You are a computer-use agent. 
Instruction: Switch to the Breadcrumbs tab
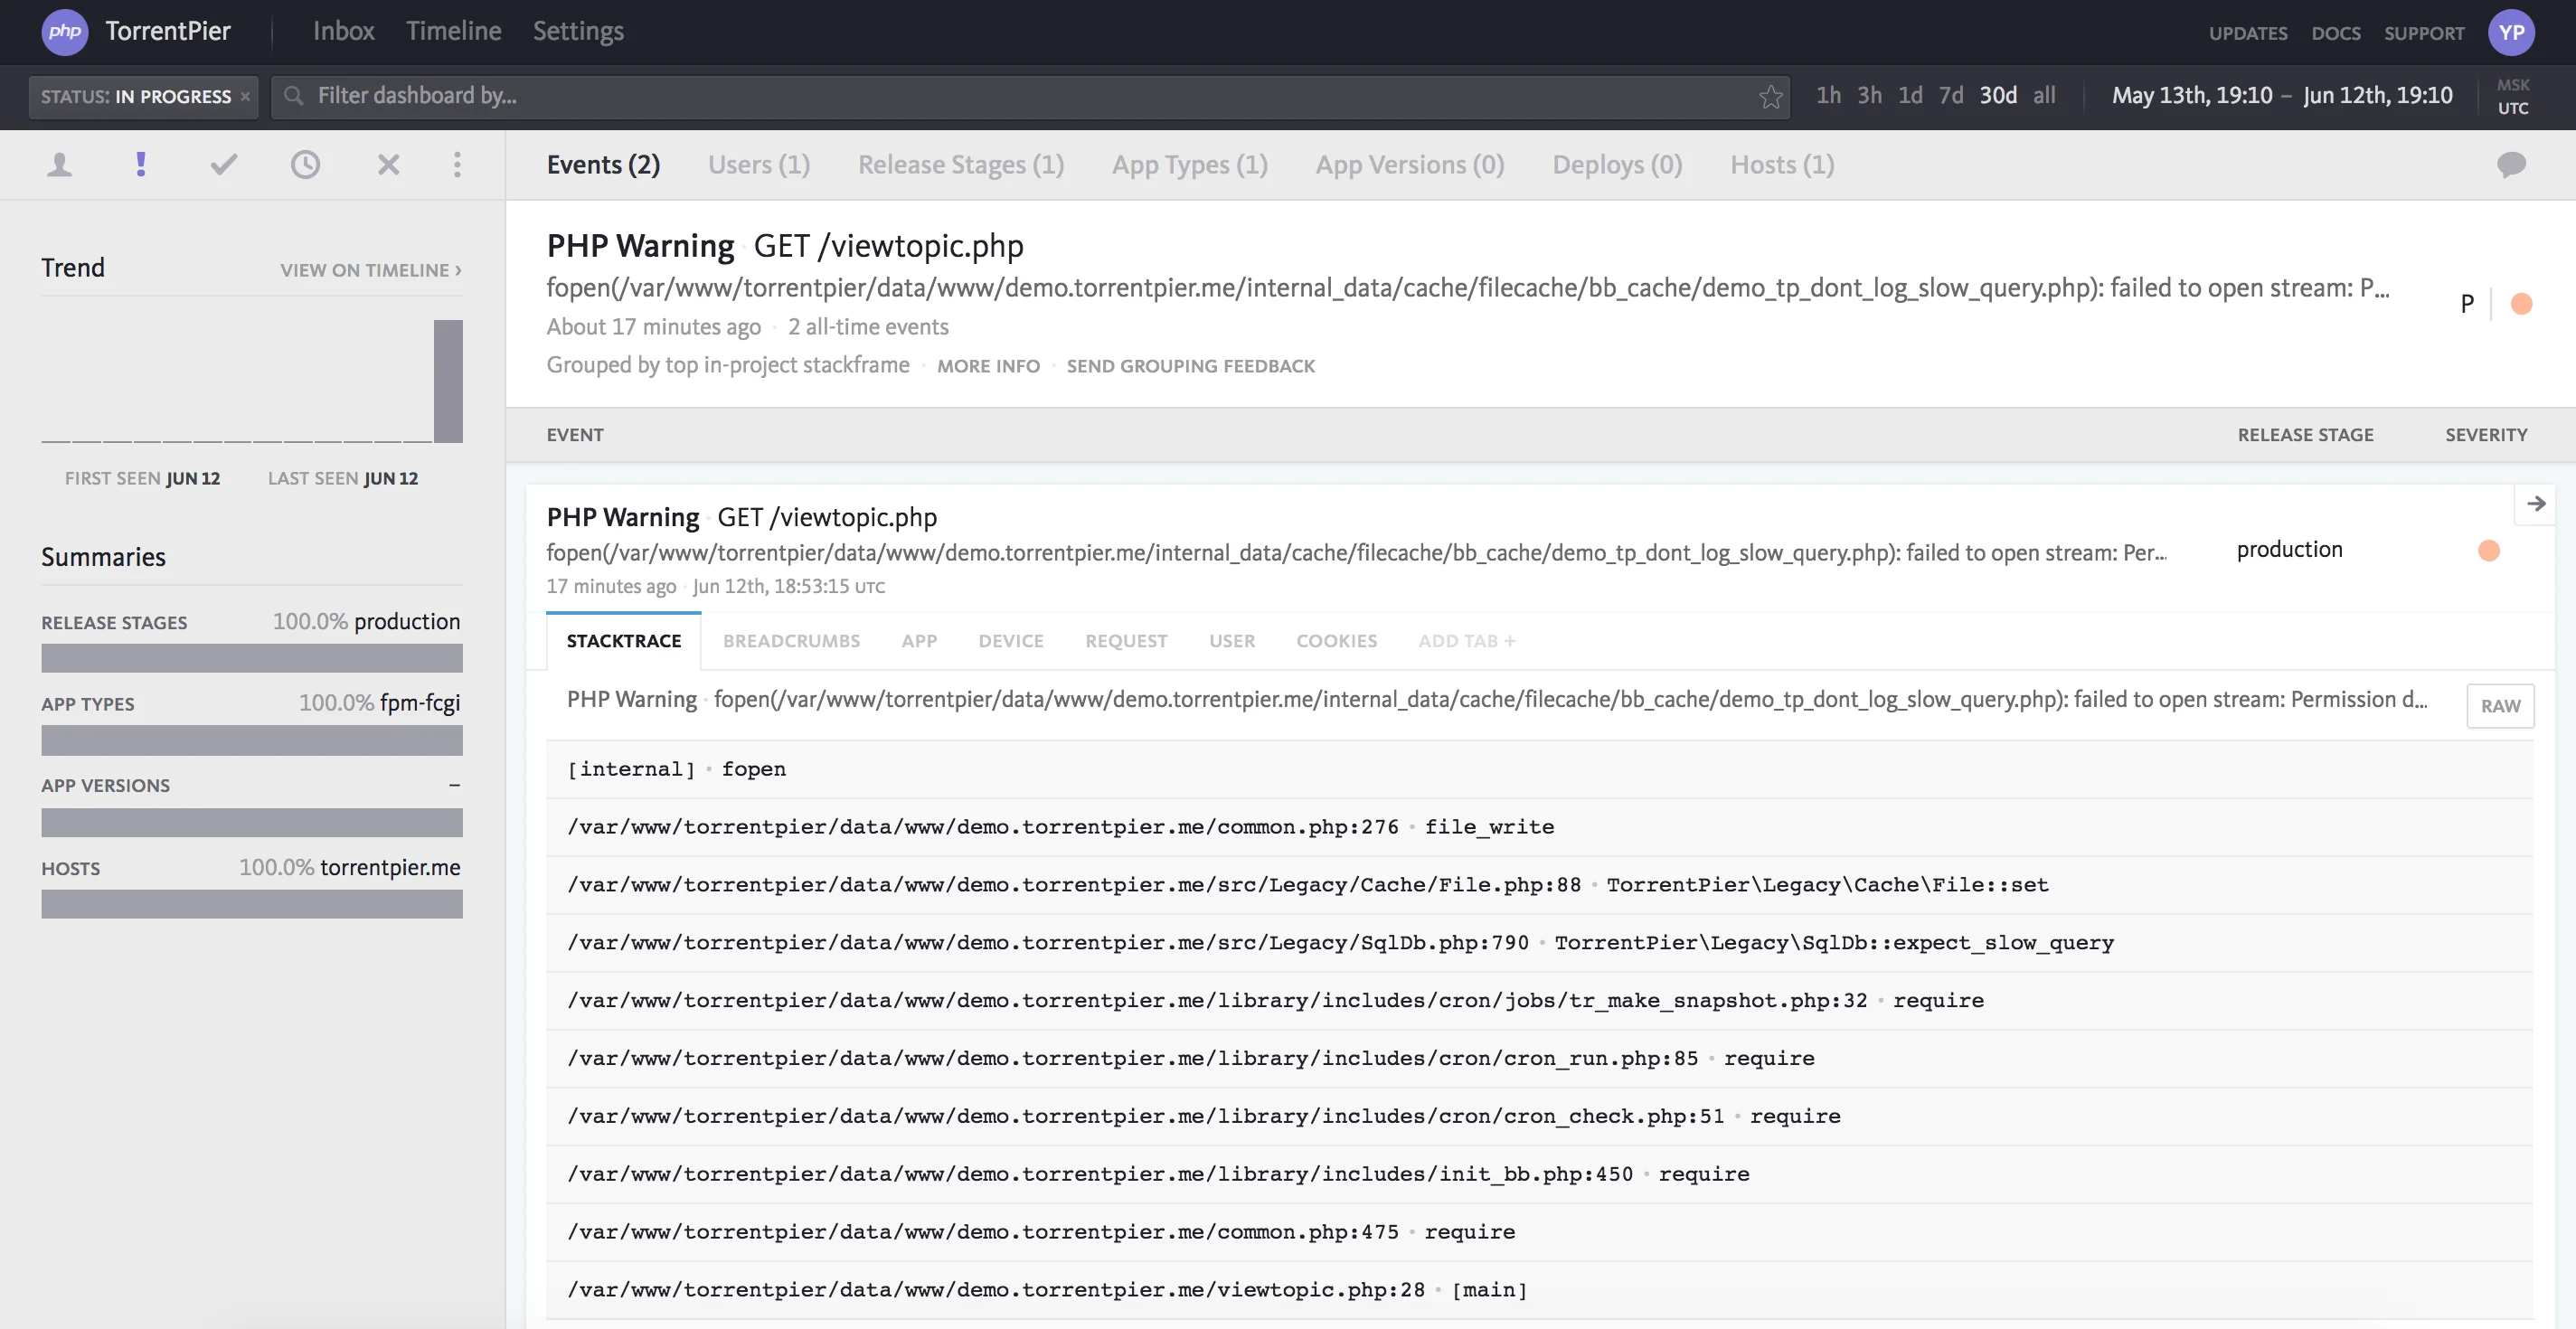[791, 641]
